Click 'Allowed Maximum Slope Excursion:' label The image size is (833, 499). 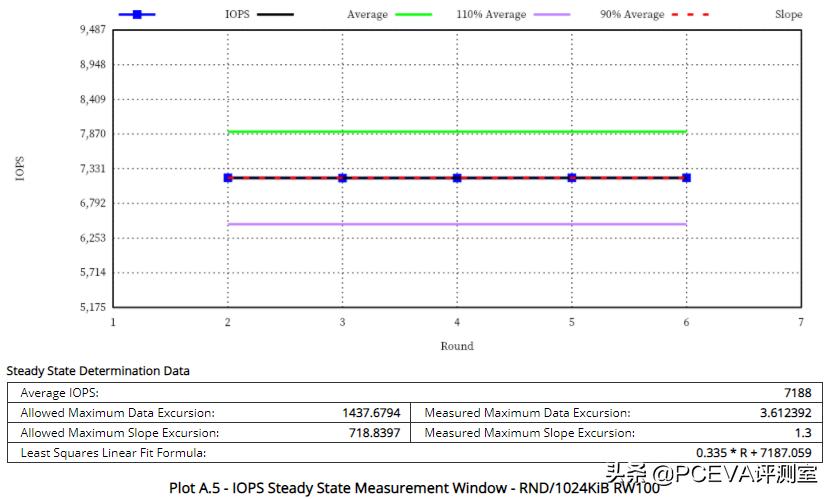click(120, 433)
